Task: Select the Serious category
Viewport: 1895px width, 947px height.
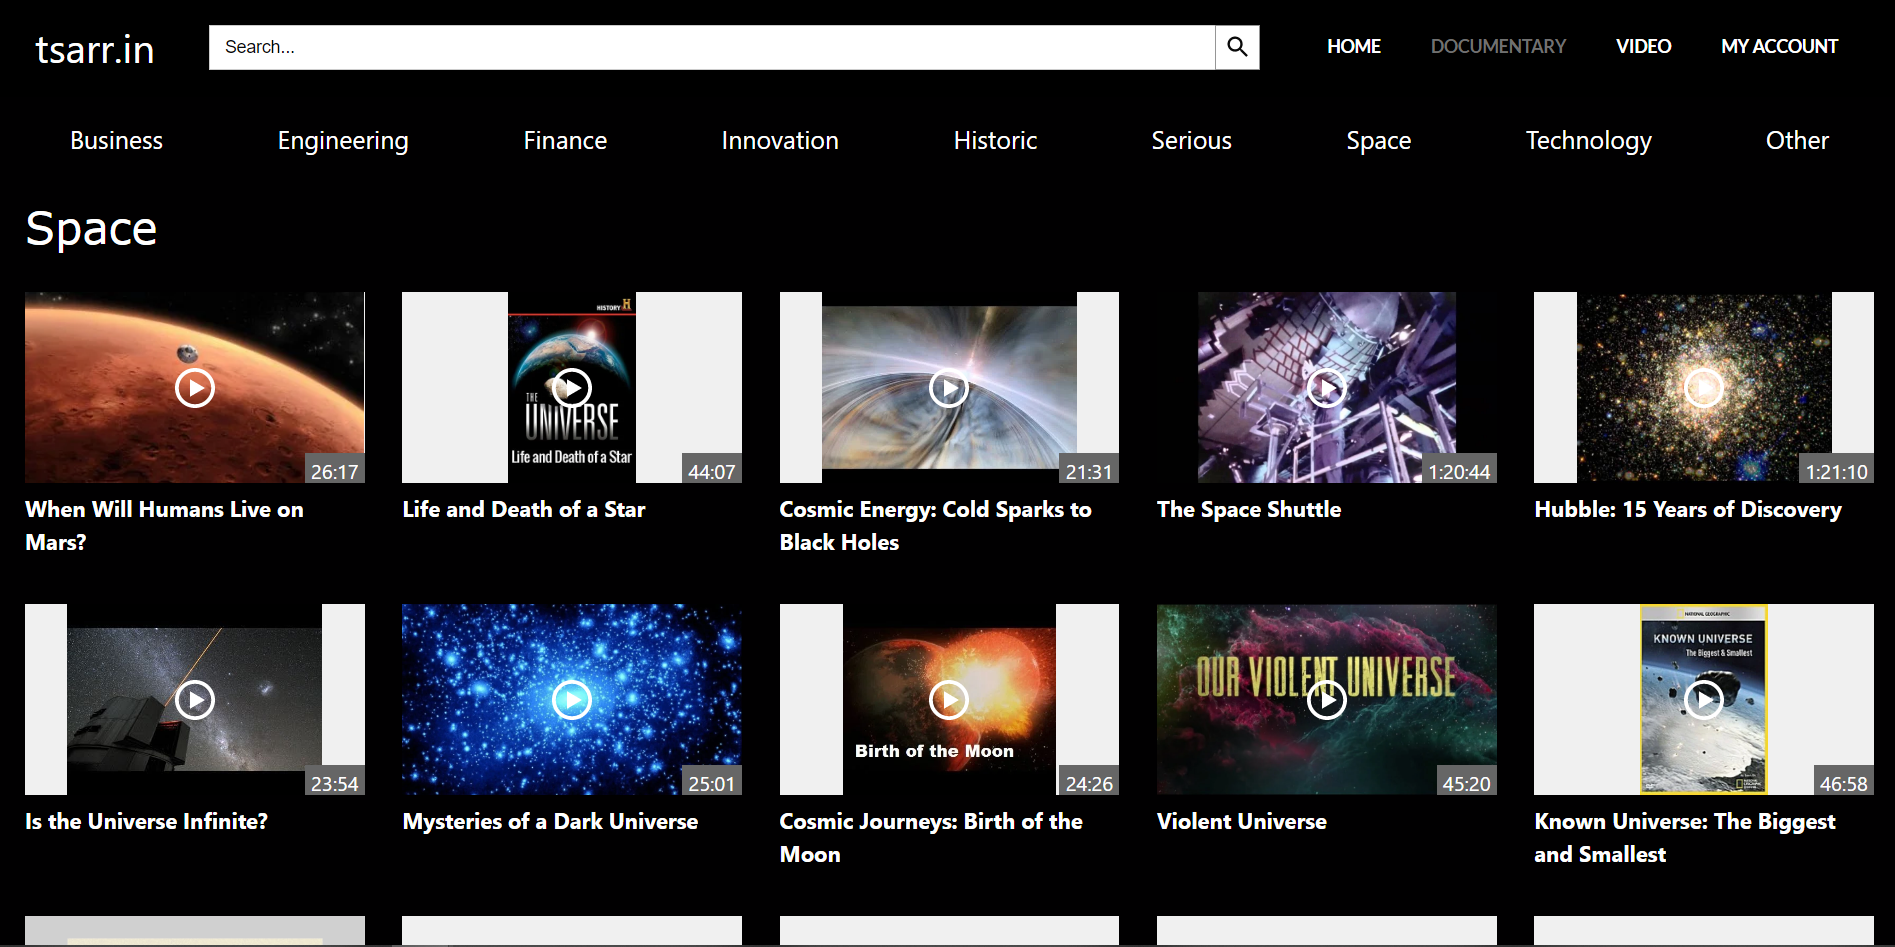Action: coord(1191,141)
